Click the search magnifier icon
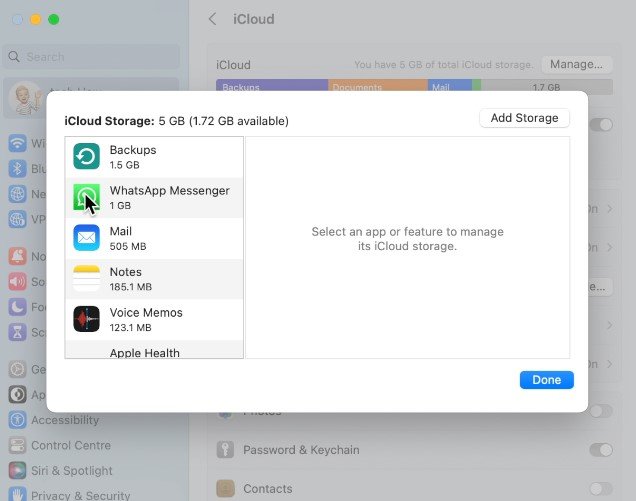 point(14,56)
